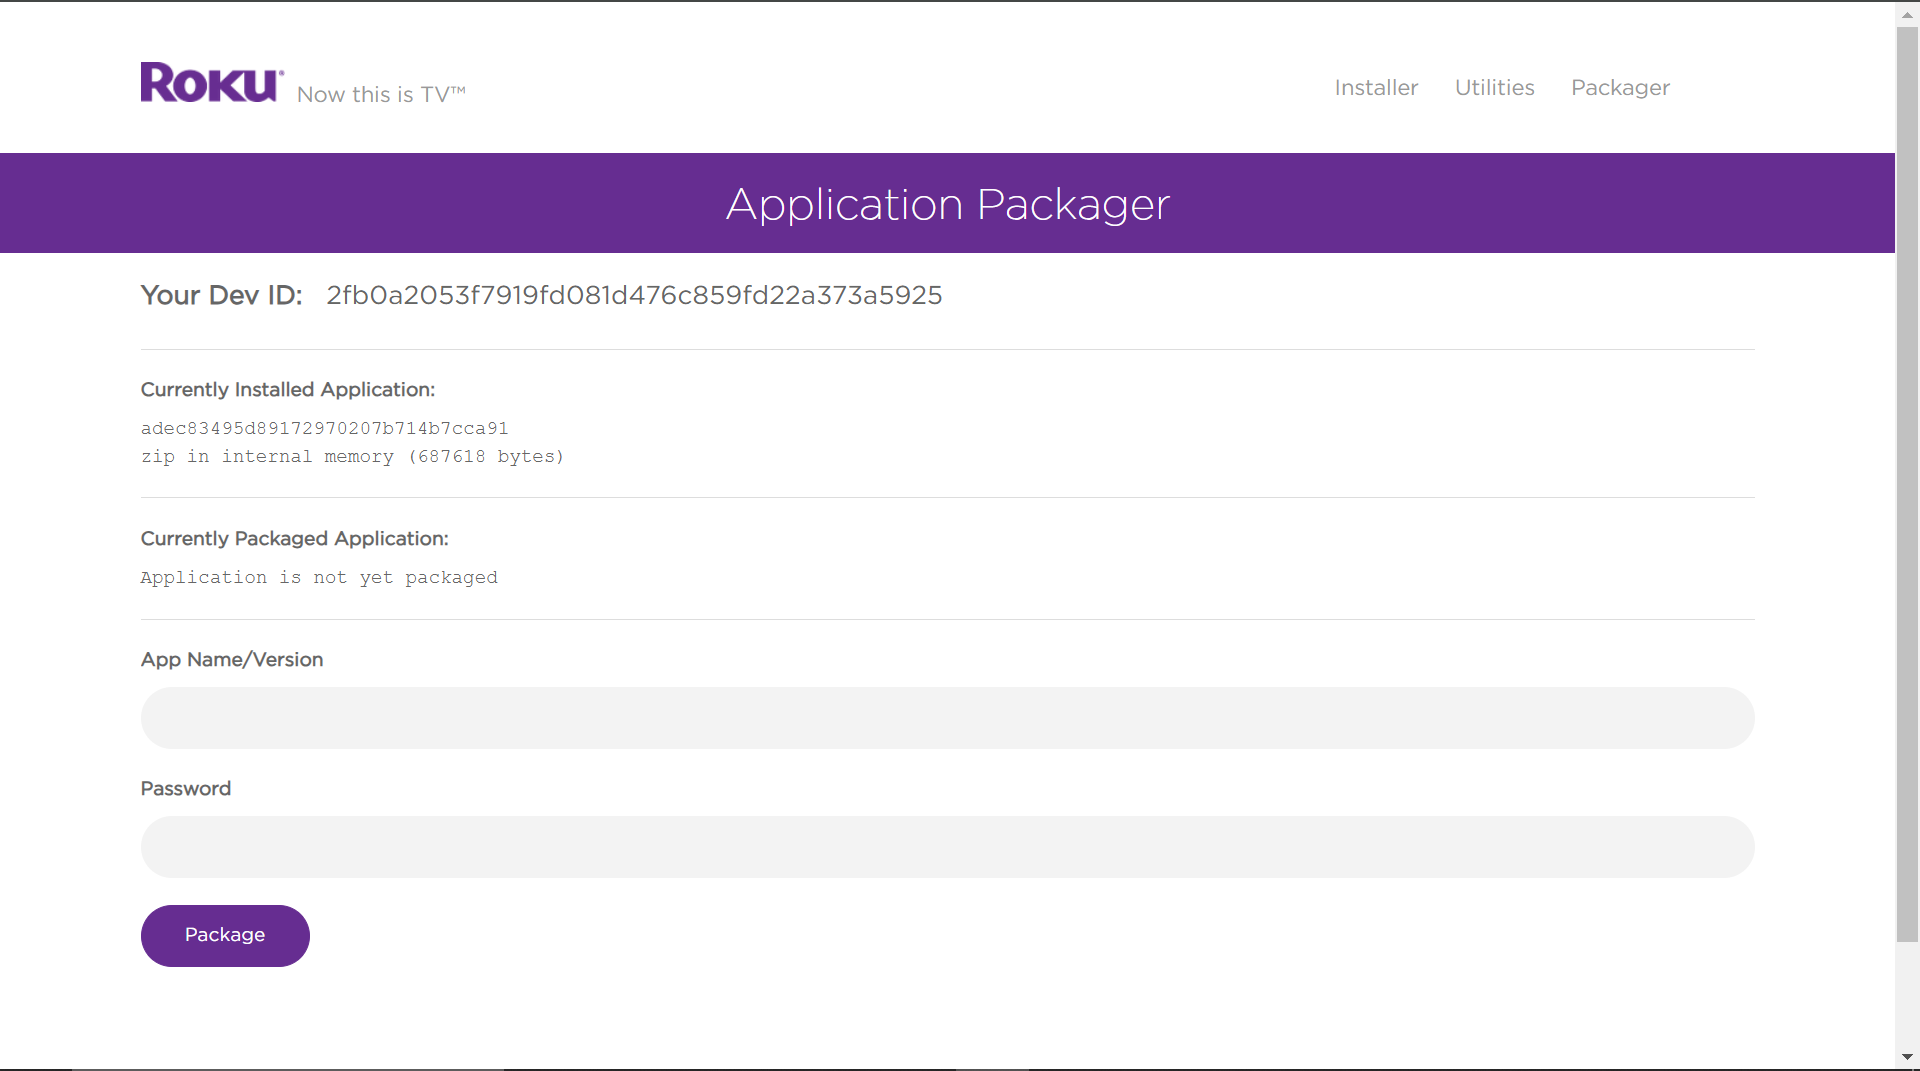
Task: Select the Dev ID value text
Action: coord(633,295)
